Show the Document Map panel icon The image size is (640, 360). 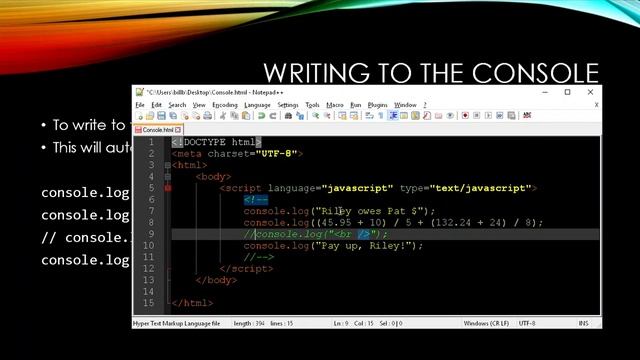[x=415, y=116]
